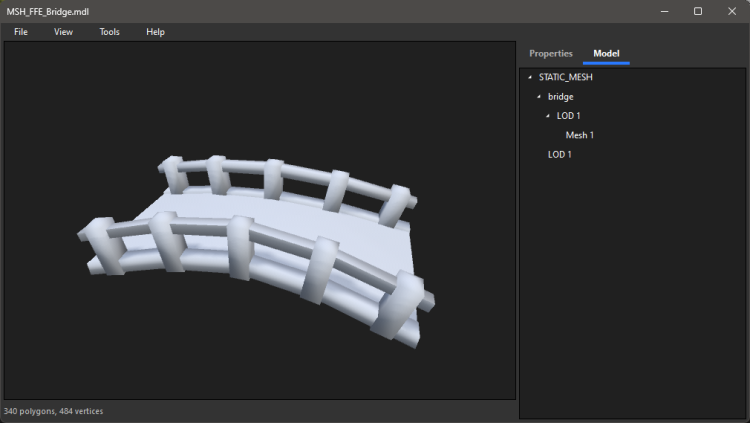This screenshot has width=750, height=423.
Task: Open the File menu
Action: tap(21, 32)
